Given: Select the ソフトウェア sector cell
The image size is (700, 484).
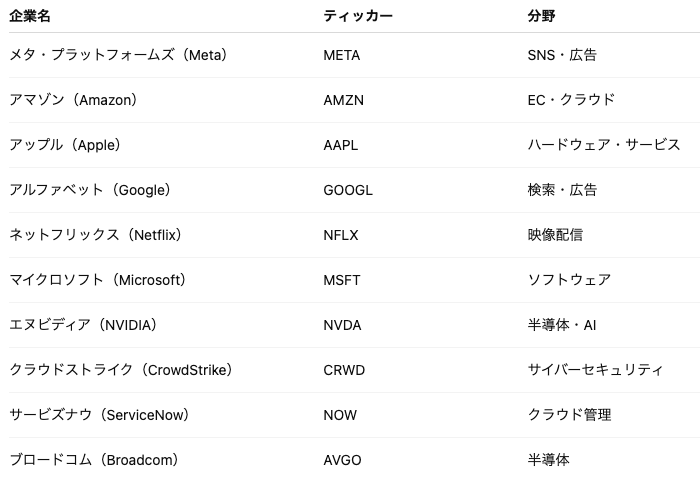Looking at the screenshot, I should point(569,280).
